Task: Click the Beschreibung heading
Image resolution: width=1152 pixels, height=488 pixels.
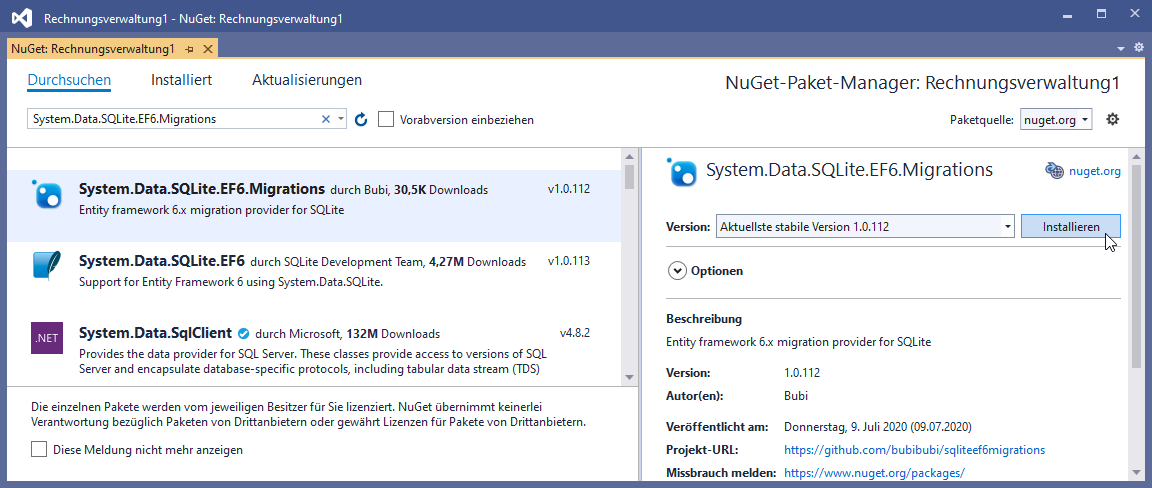Action: (704, 319)
